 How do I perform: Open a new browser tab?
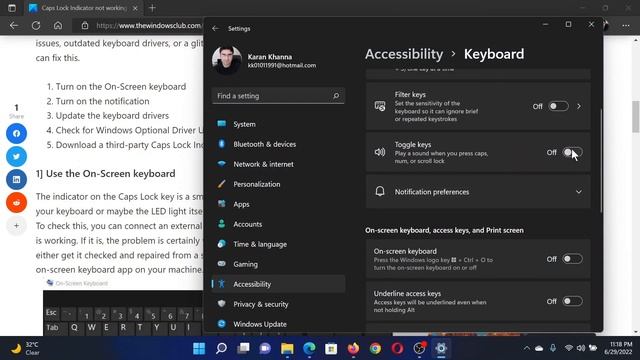click(x=152, y=8)
